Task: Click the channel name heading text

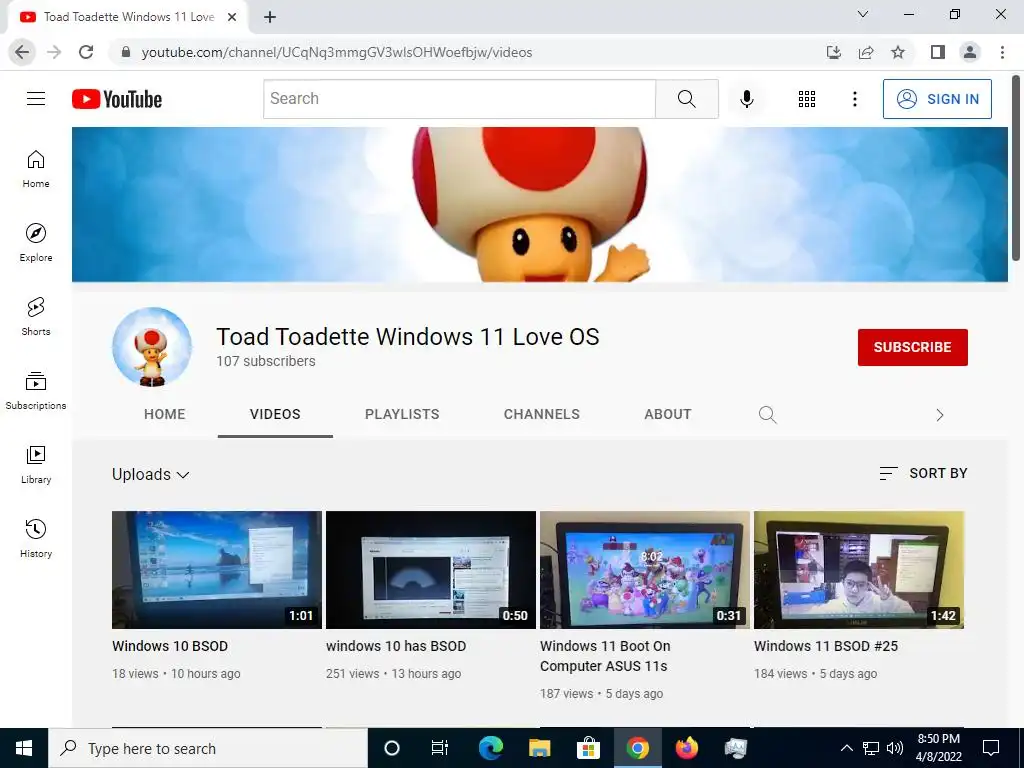Action: coord(408,336)
